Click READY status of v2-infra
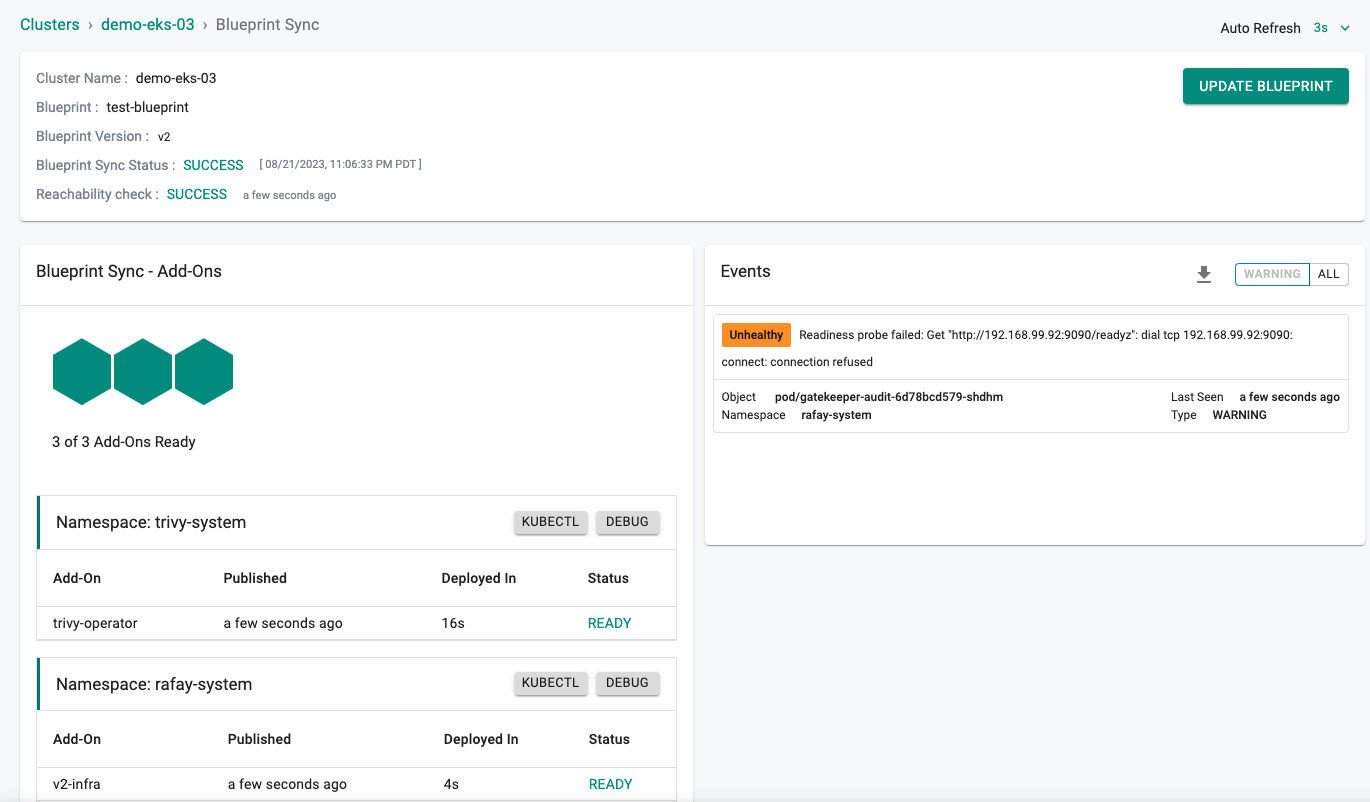 [610, 784]
